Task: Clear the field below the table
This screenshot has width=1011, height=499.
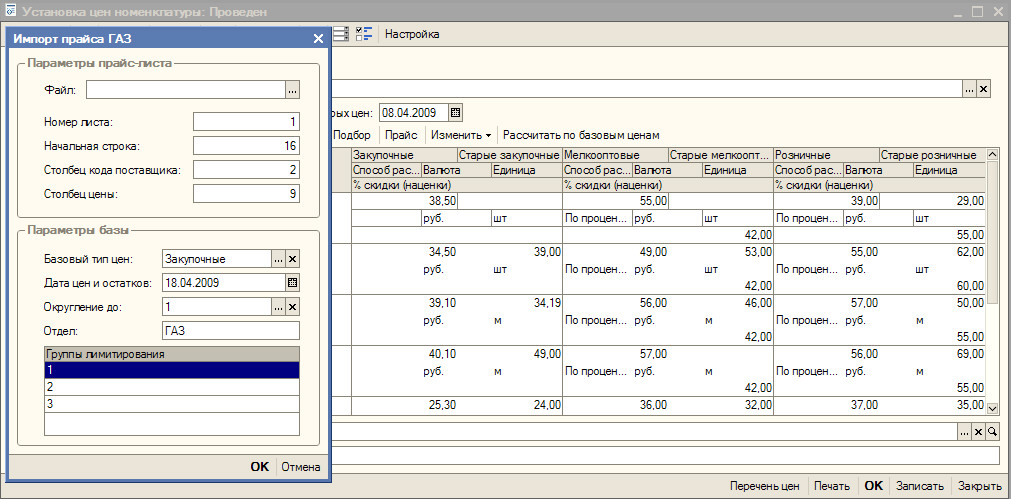Action: 977,433
